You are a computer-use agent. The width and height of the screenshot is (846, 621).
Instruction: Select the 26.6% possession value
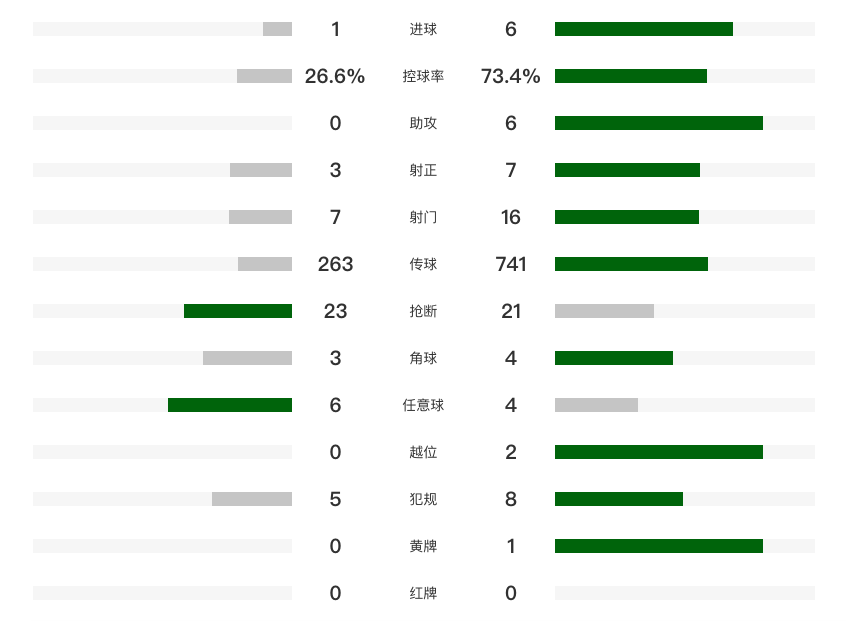(335, 76)
